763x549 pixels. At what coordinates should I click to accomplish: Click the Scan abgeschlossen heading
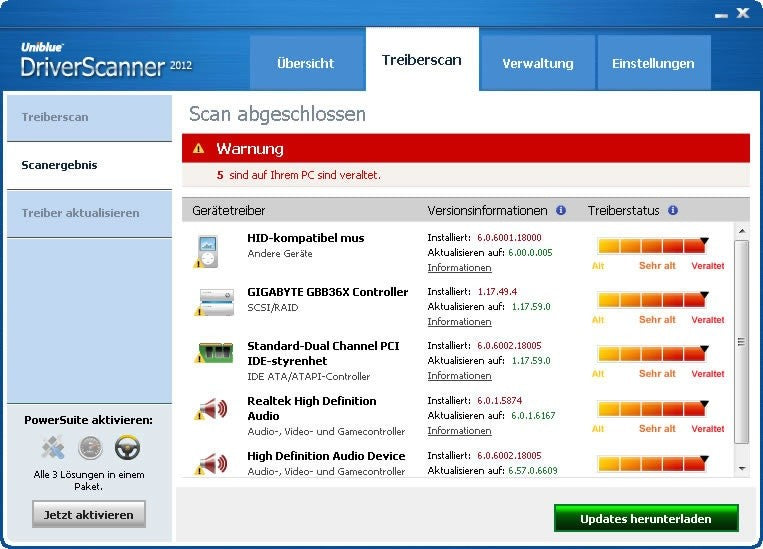tap(277, 114)
